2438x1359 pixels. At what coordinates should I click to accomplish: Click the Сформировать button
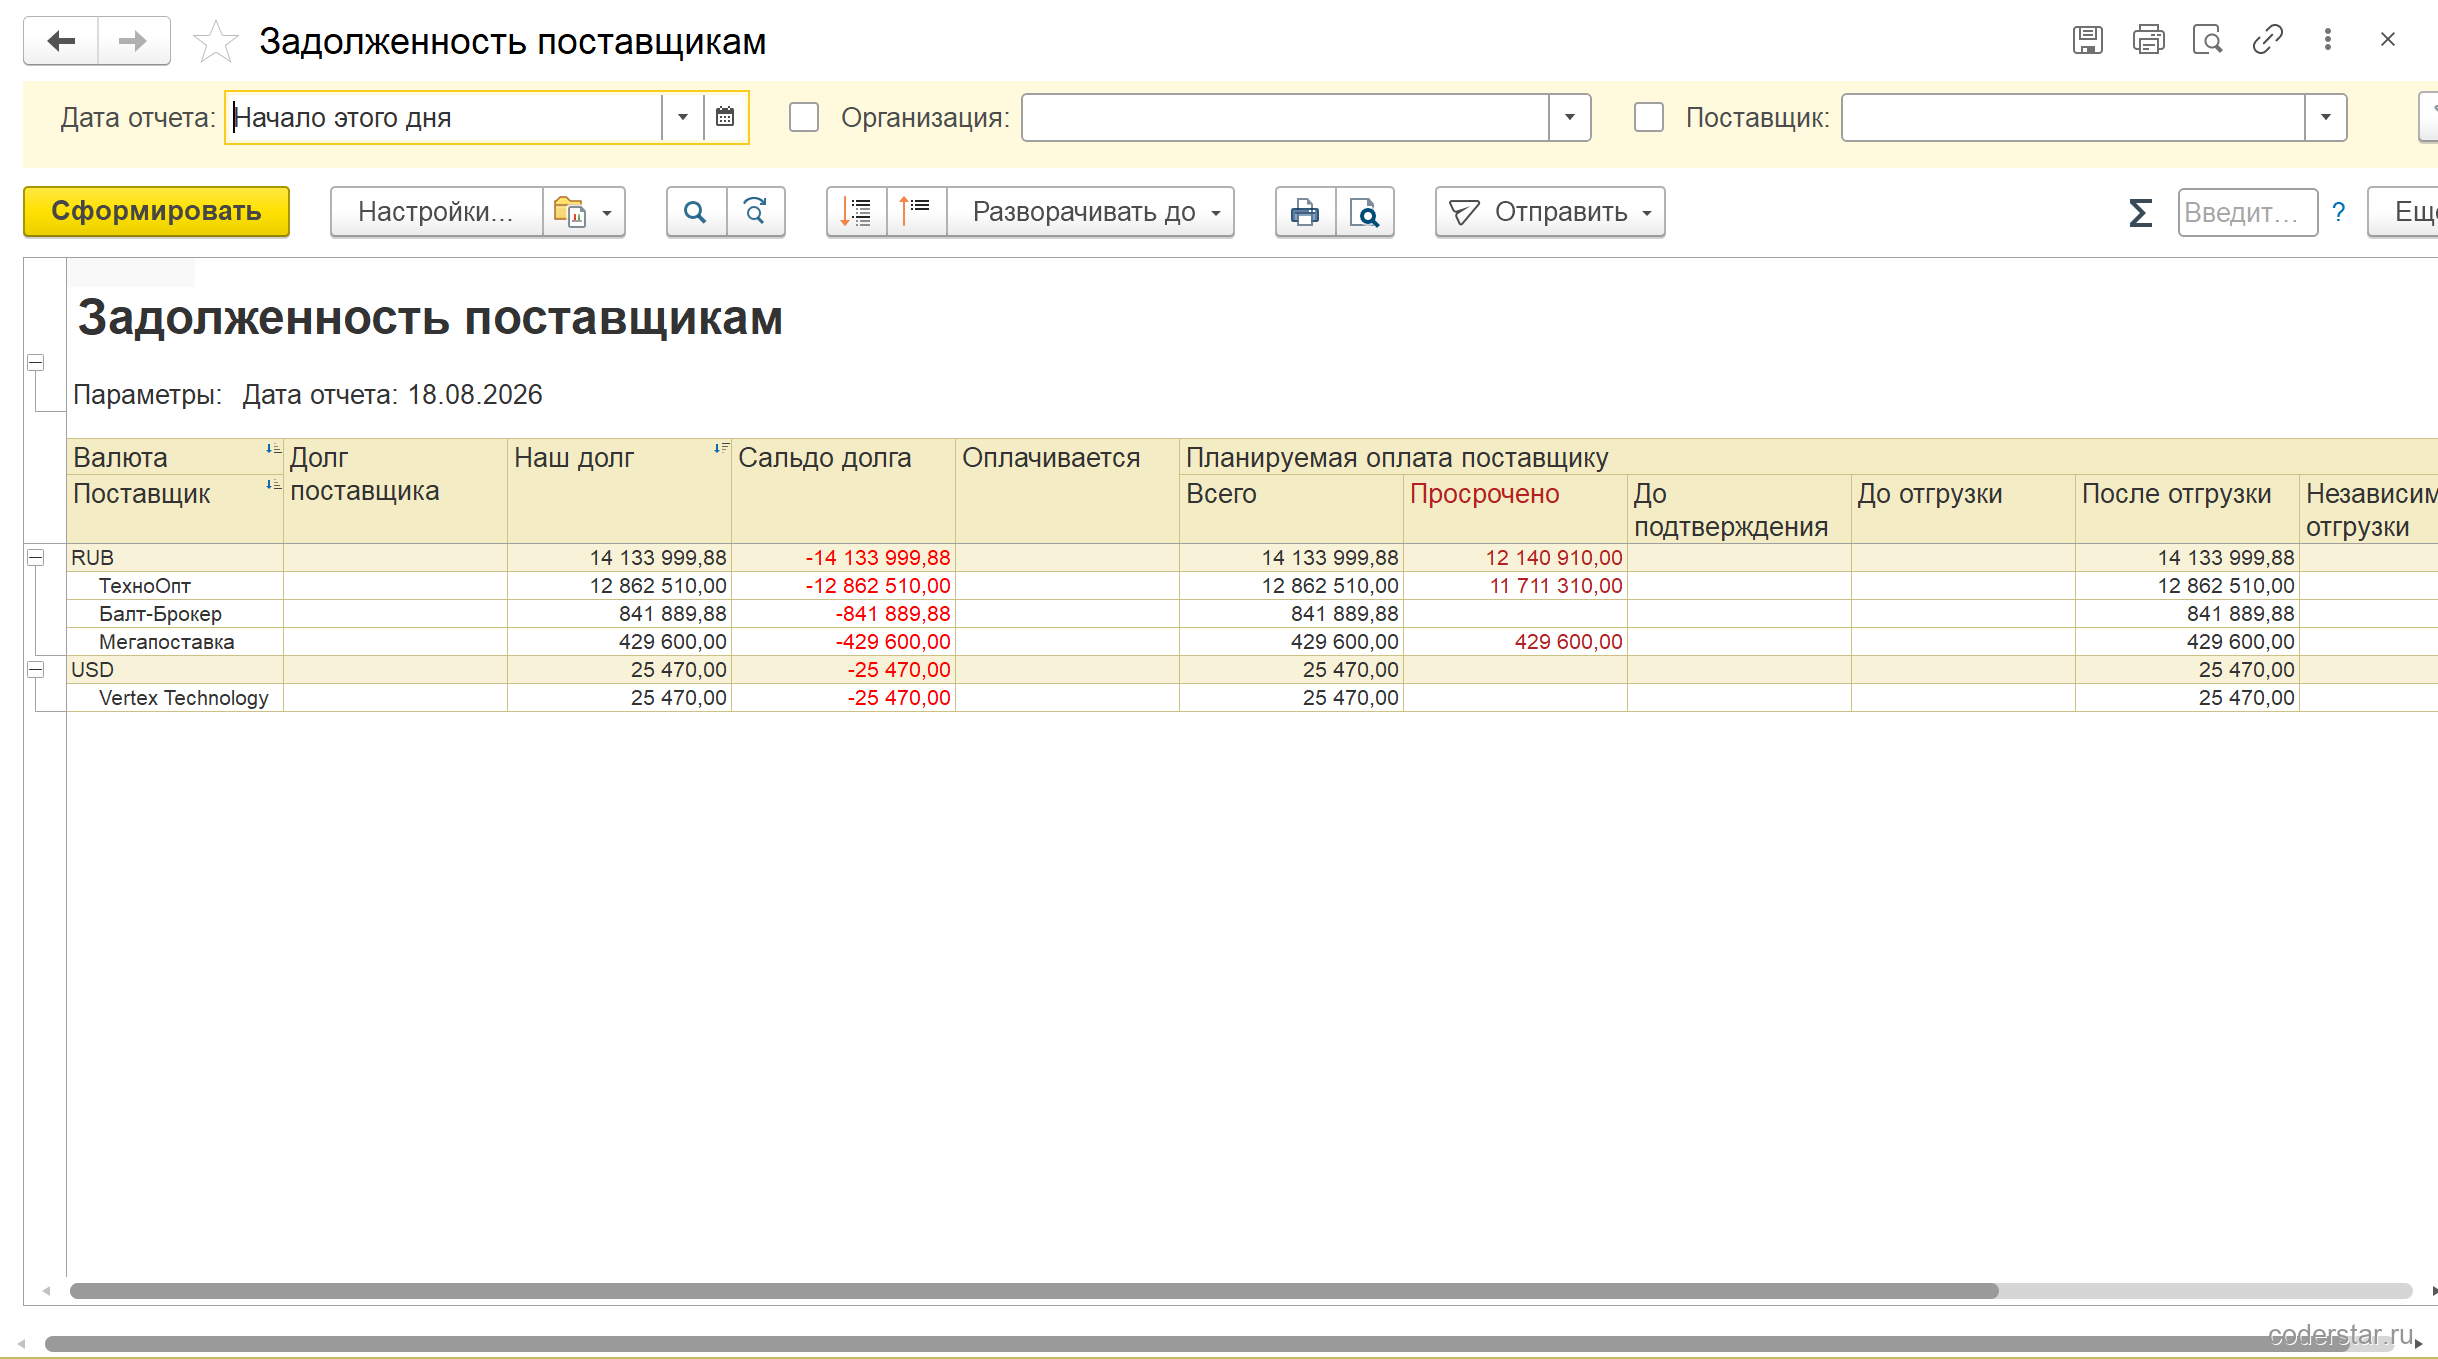point(156,212)
